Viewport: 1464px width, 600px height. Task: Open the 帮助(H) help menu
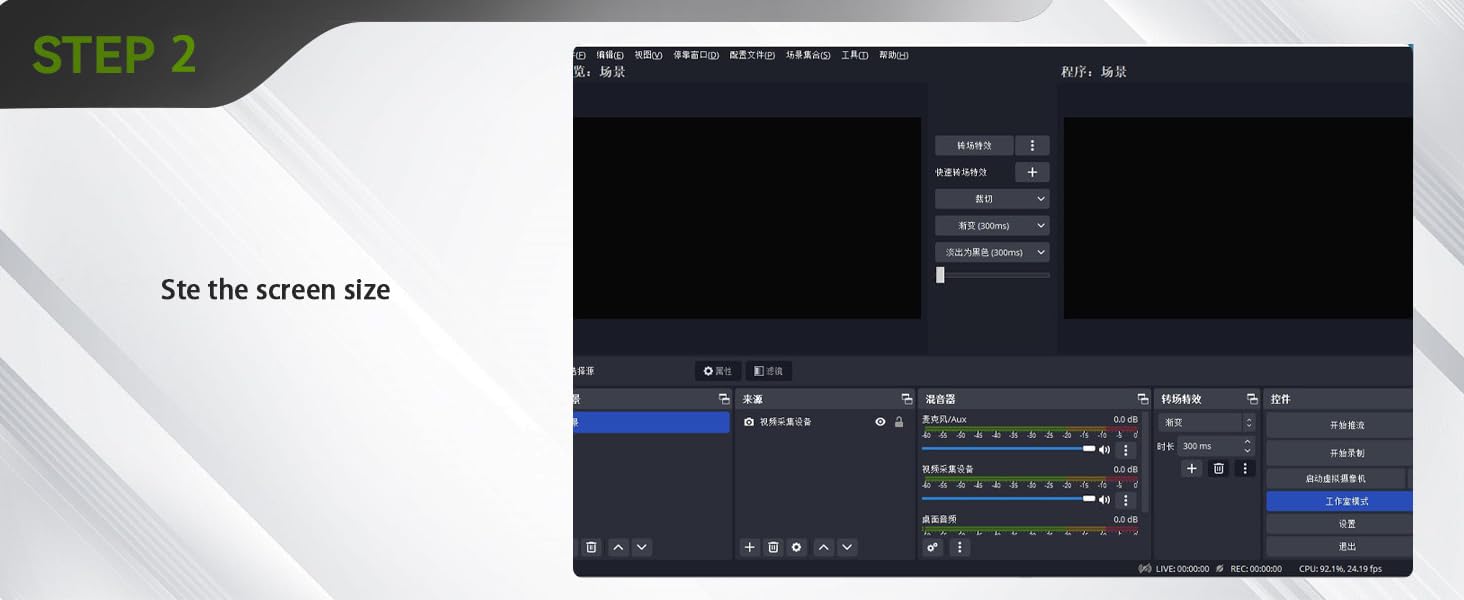894,55
